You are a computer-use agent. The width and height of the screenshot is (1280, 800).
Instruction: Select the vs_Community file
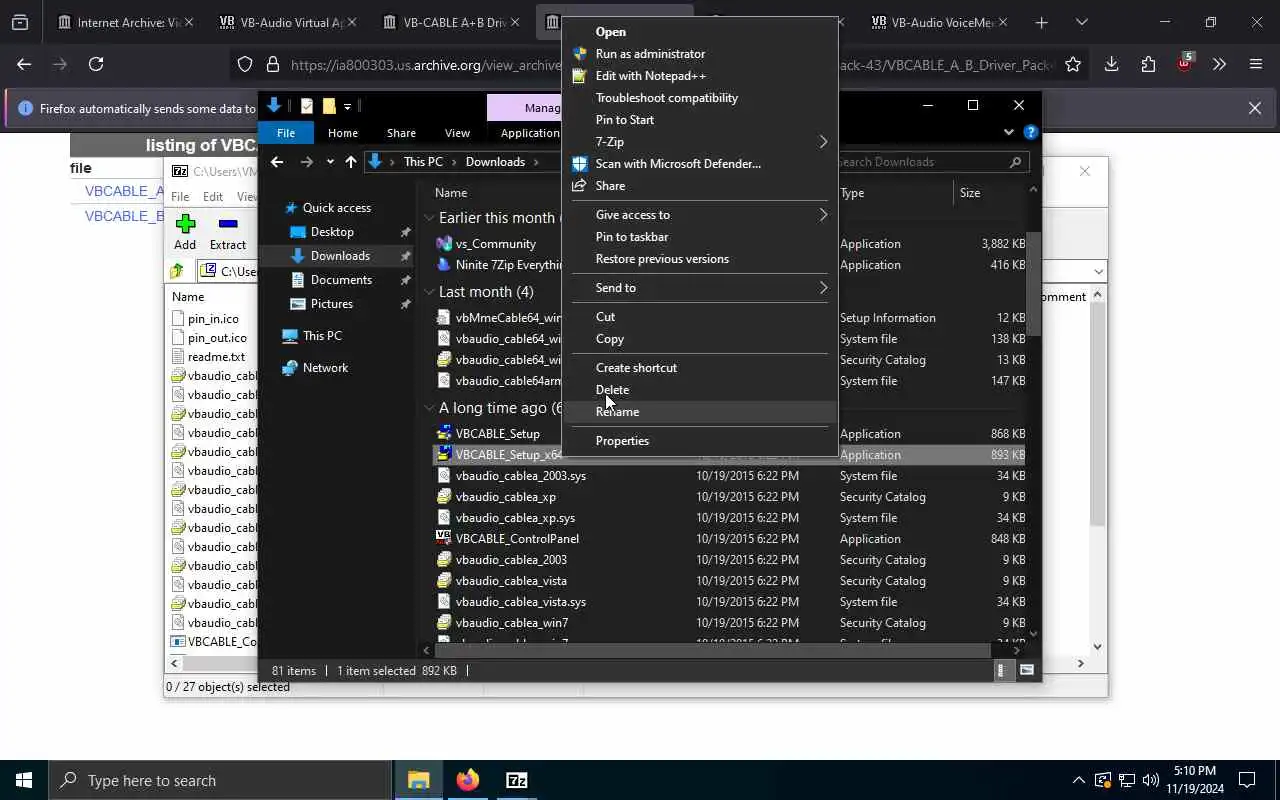pyautogui.click(x=495, y=244)
